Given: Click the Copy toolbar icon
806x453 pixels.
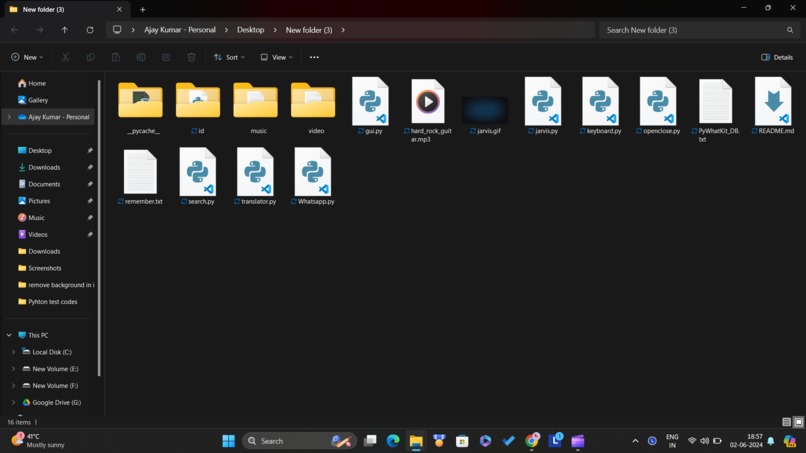Looking at the screenshot, I should click(x=90, y=57).
